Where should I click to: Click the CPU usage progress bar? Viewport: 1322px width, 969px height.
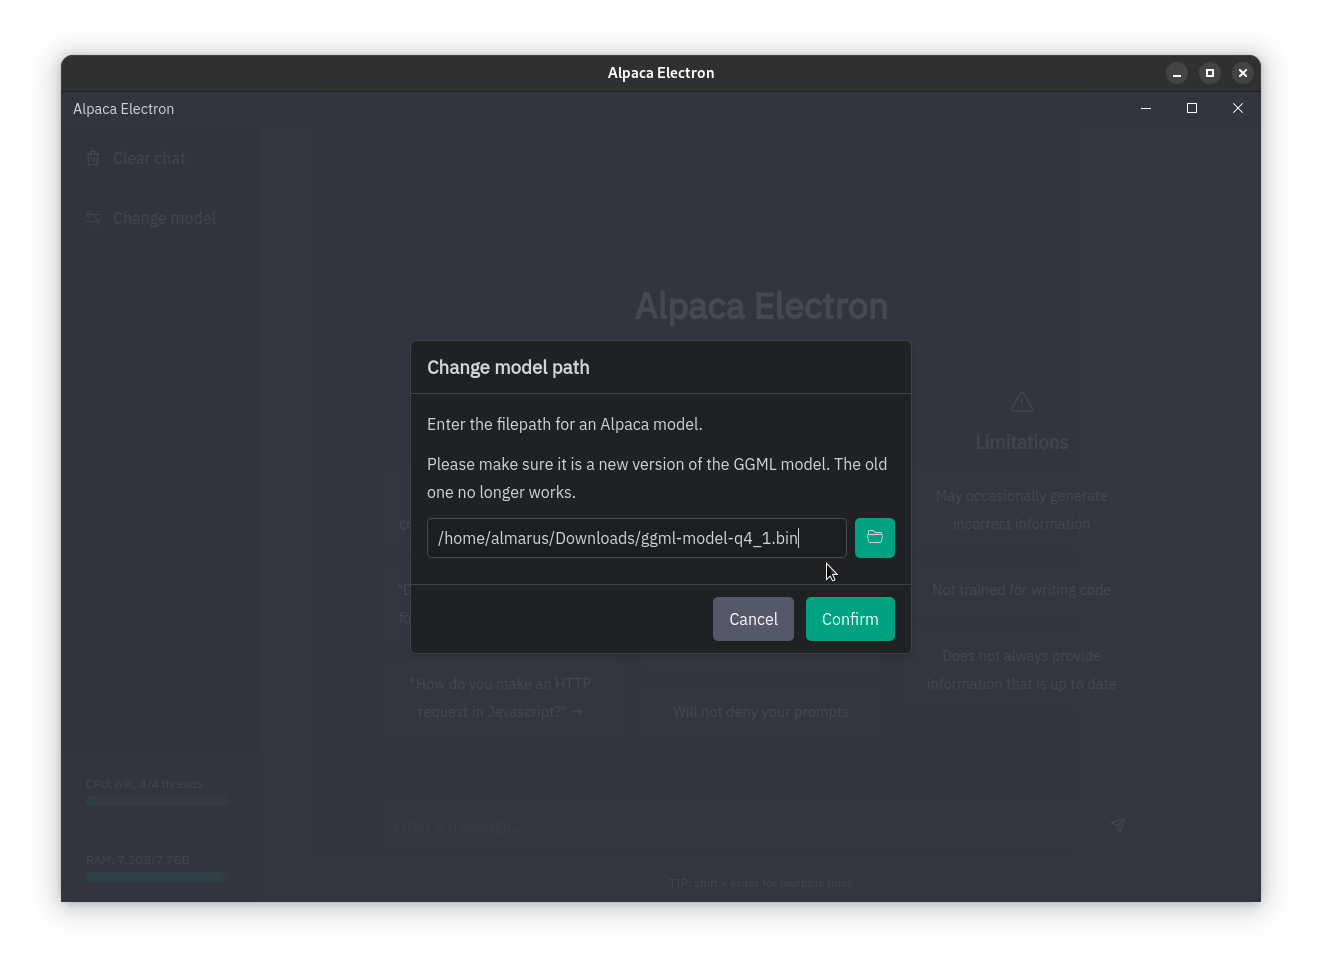coord(157,801)
